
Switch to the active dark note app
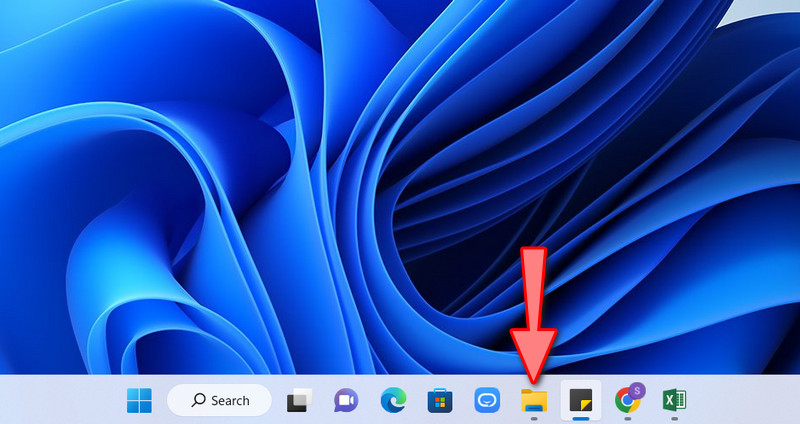pos(581,400)
